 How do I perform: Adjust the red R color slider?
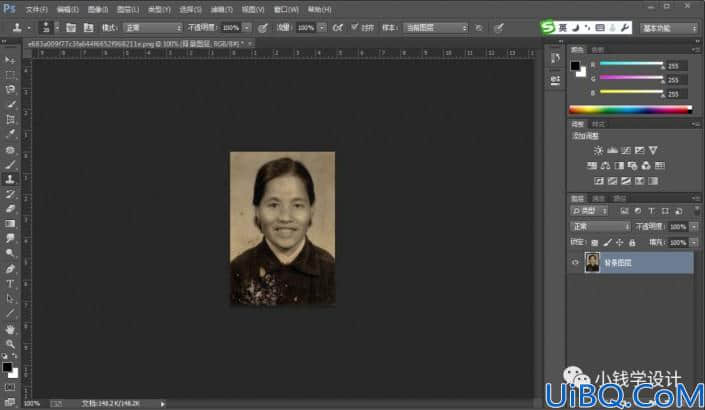pyautogui.click(x=631, y=64)
